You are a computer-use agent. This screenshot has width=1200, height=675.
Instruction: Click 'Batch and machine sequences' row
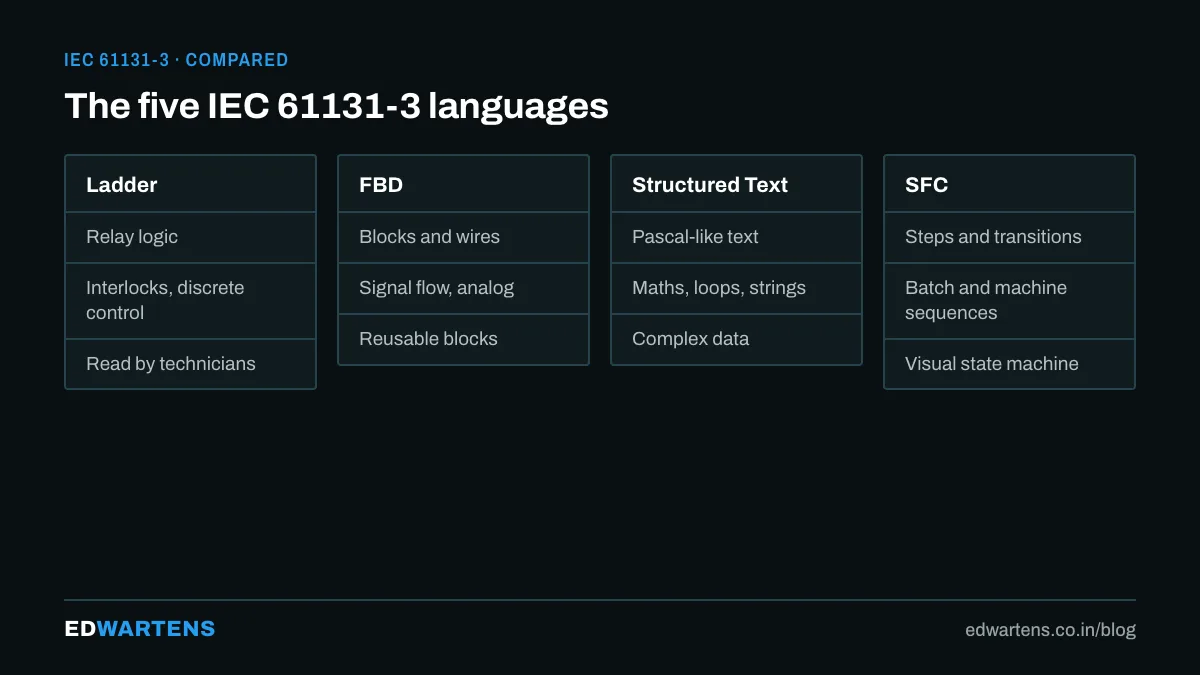pyautogui.click(x=1009, y=300)
